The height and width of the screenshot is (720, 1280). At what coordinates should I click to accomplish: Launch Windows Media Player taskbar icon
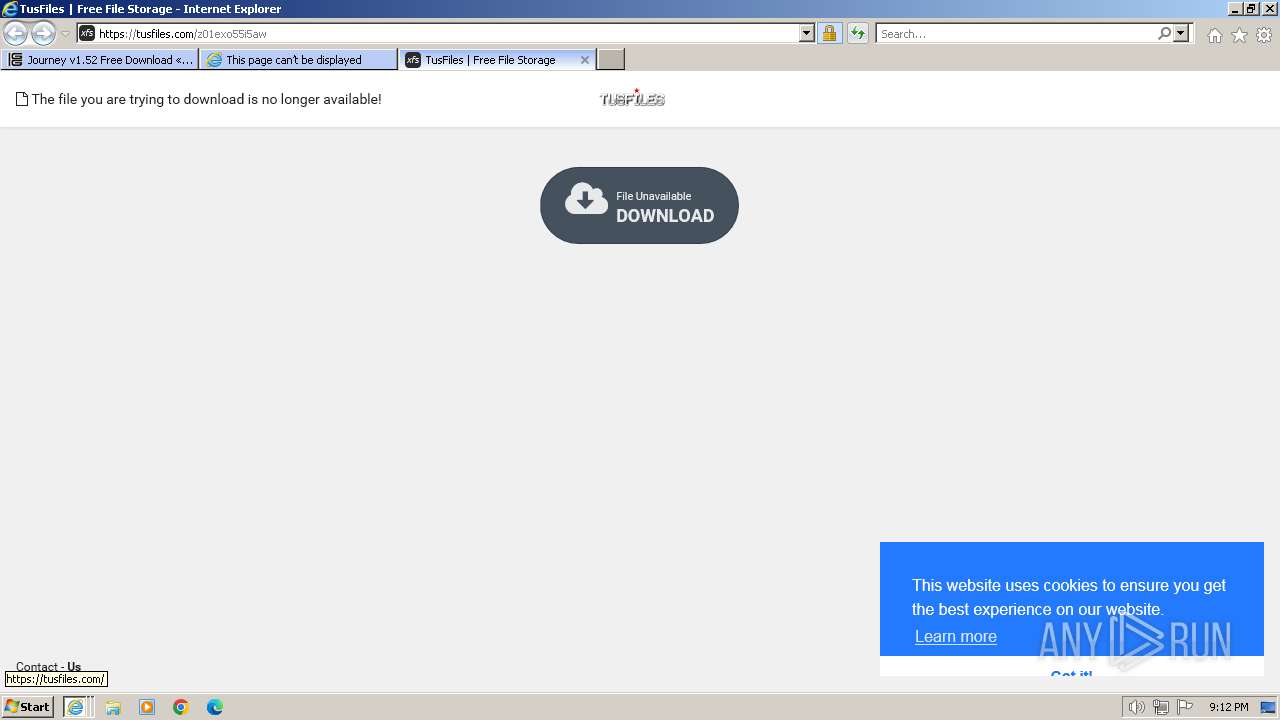tap(147, 707)
